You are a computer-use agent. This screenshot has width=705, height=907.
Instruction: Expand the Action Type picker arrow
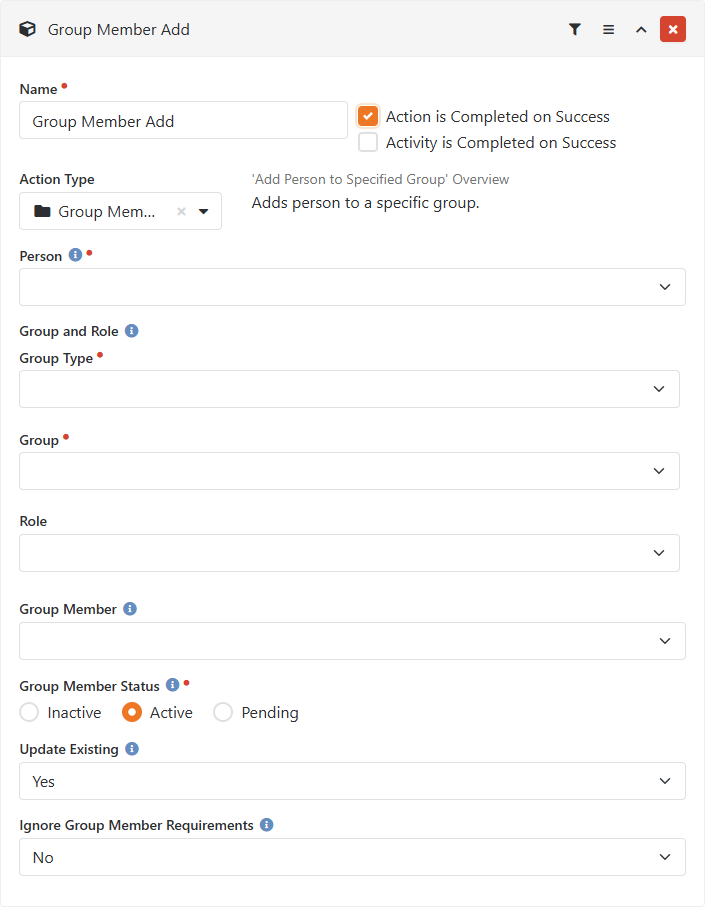click(204, 212)
